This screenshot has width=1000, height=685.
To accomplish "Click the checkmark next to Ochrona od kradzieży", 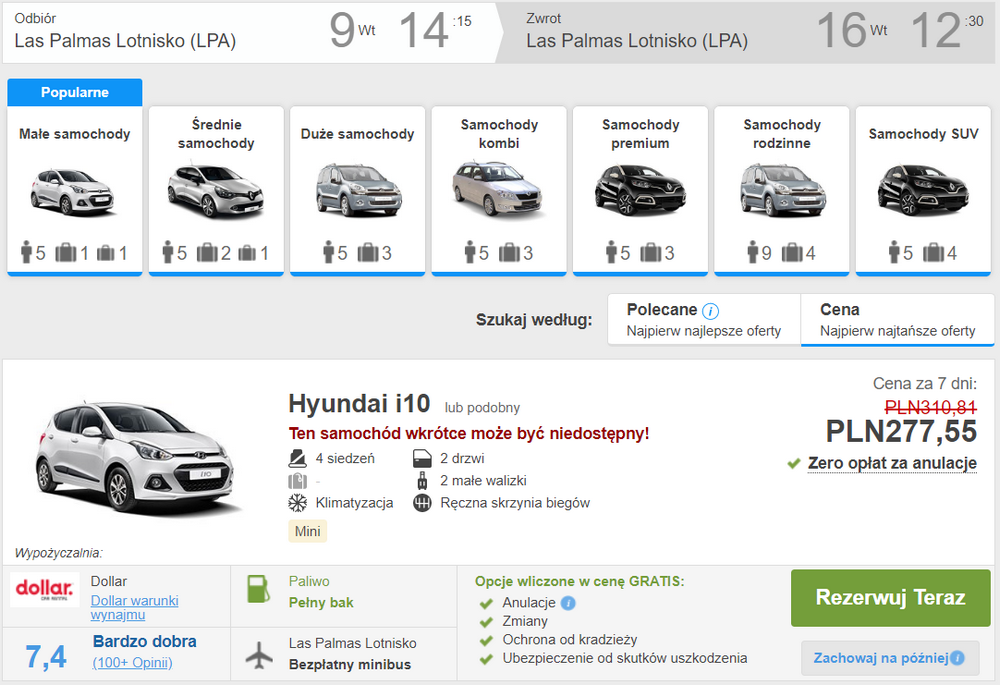I will point(486,640).
